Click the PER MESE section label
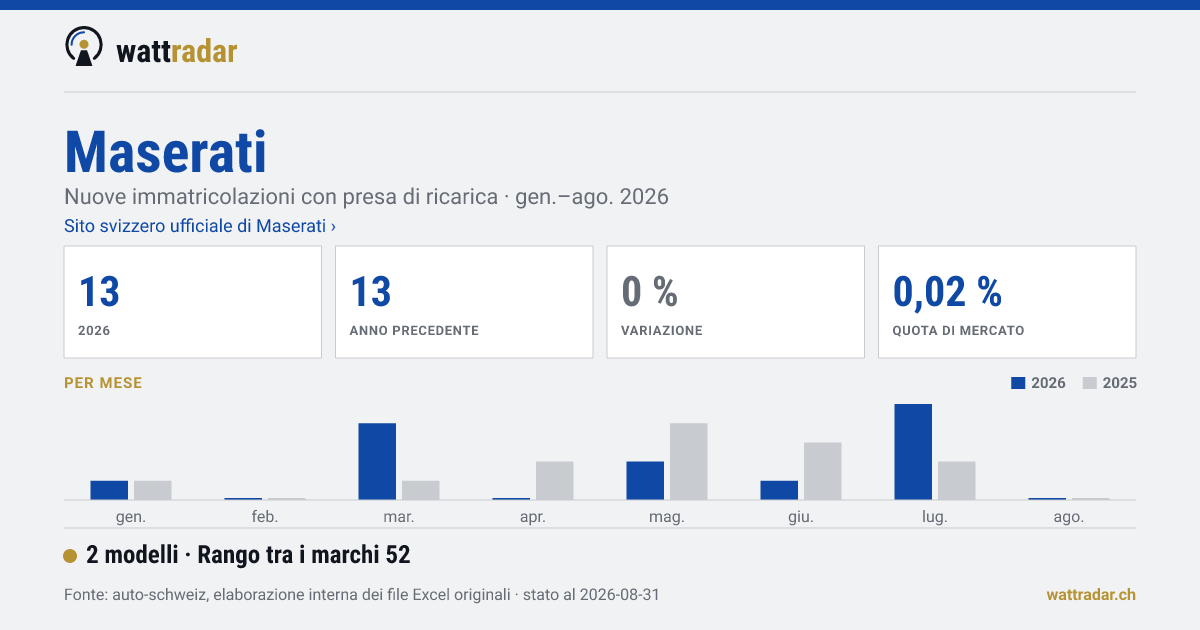This screenshot has width=1200, height=630. 103,383
